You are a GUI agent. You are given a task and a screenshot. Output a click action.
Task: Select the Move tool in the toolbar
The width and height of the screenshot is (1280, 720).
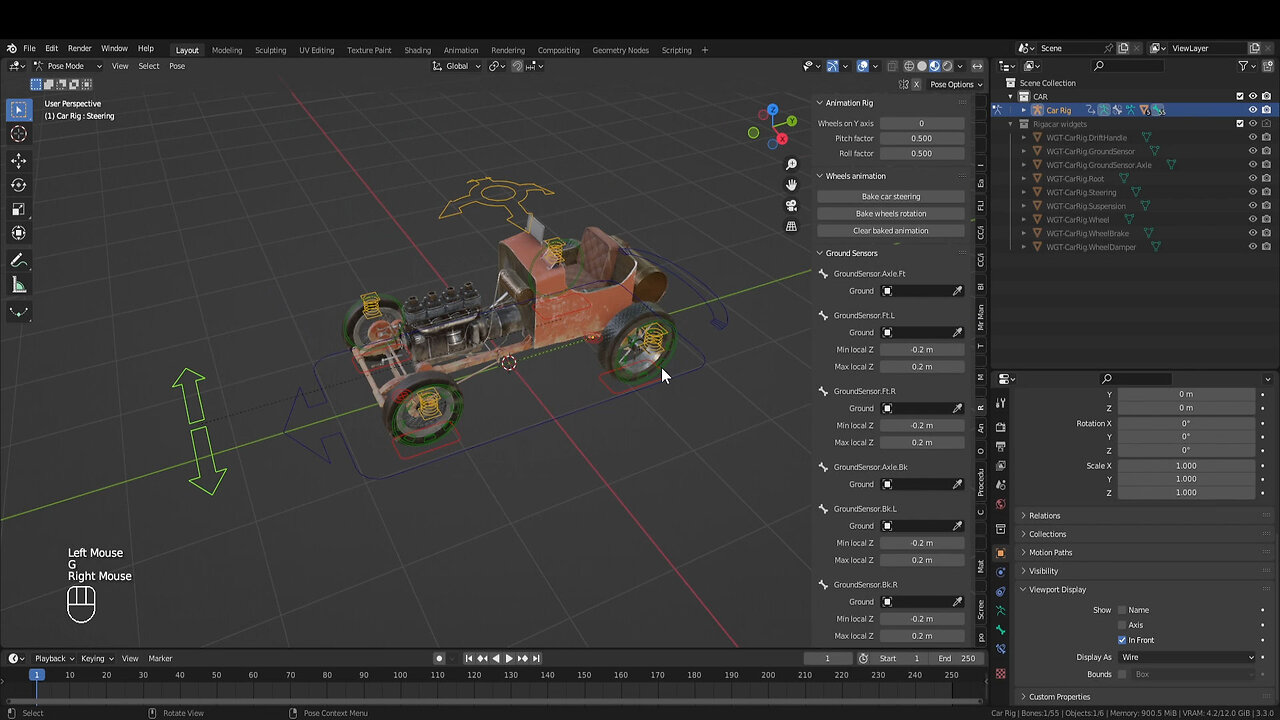[x=18, y=160]
